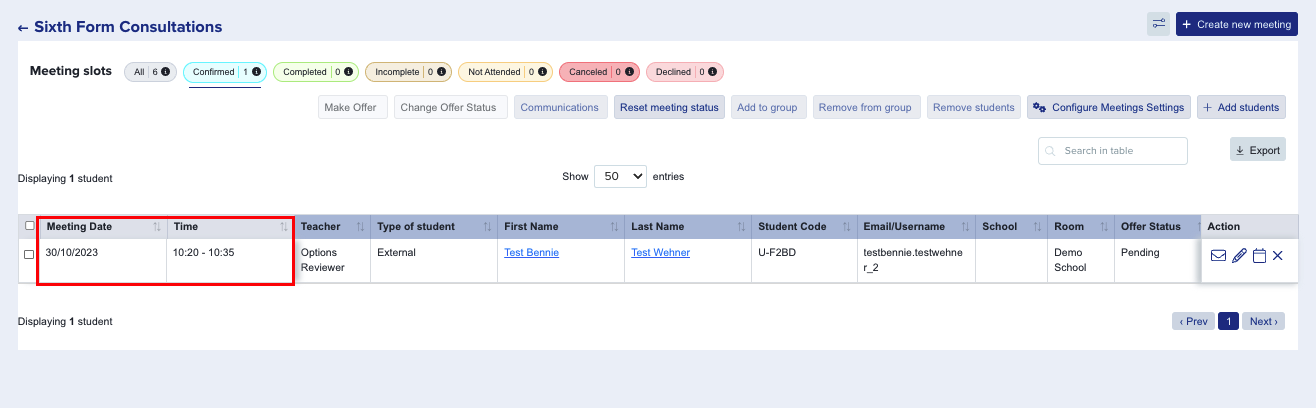
Task: Switch to the Not Attended tab
Action: [505, 72]
